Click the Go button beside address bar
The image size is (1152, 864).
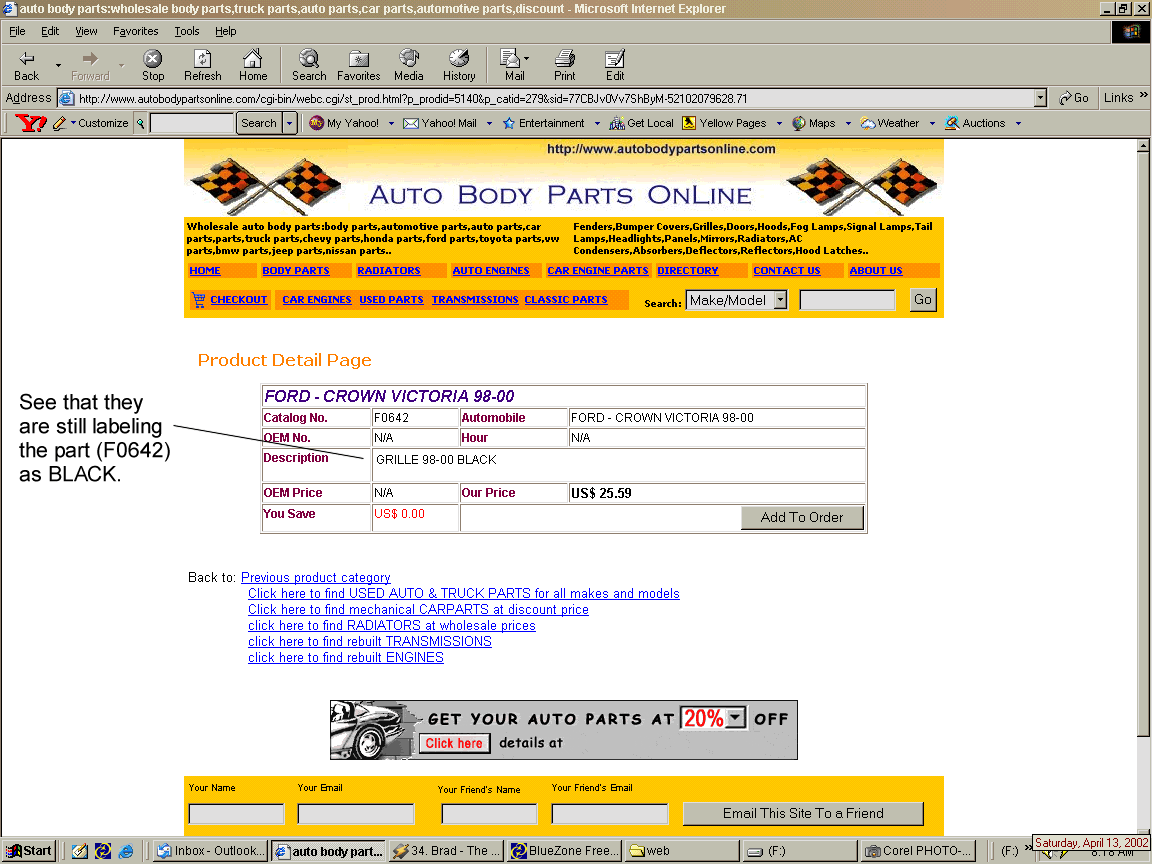1073,98
